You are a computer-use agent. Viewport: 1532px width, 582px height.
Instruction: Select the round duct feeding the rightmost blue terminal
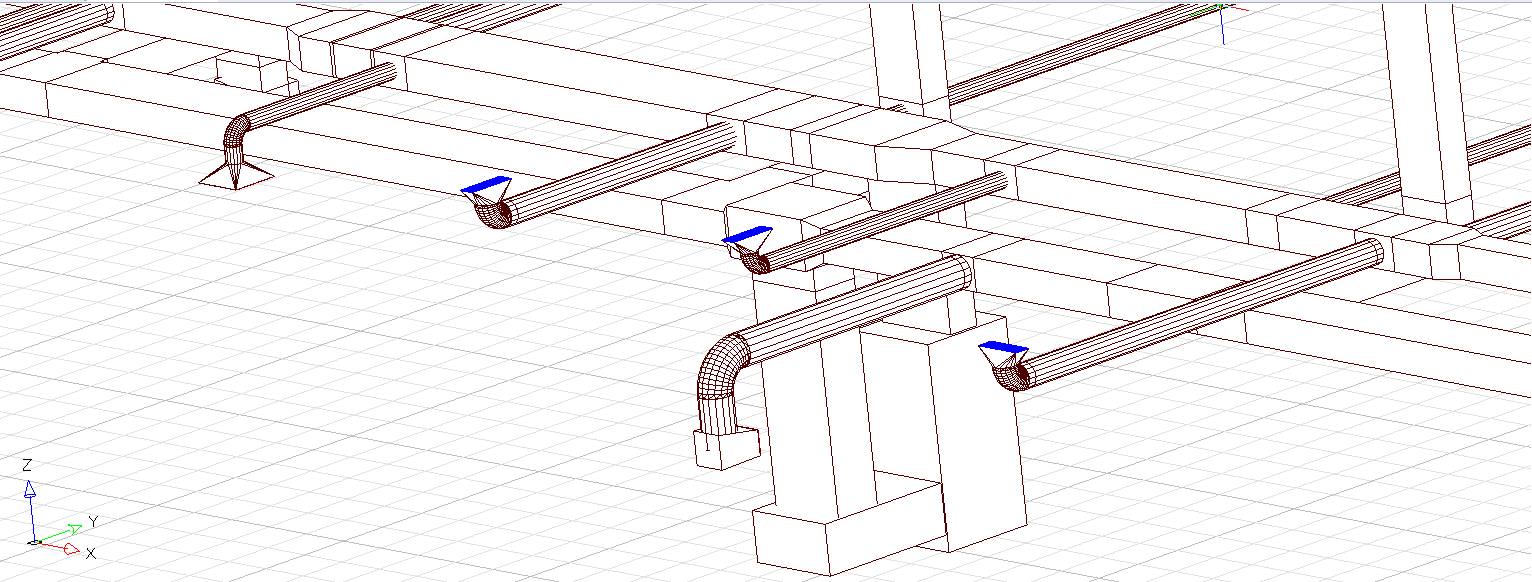[1202, 314]
